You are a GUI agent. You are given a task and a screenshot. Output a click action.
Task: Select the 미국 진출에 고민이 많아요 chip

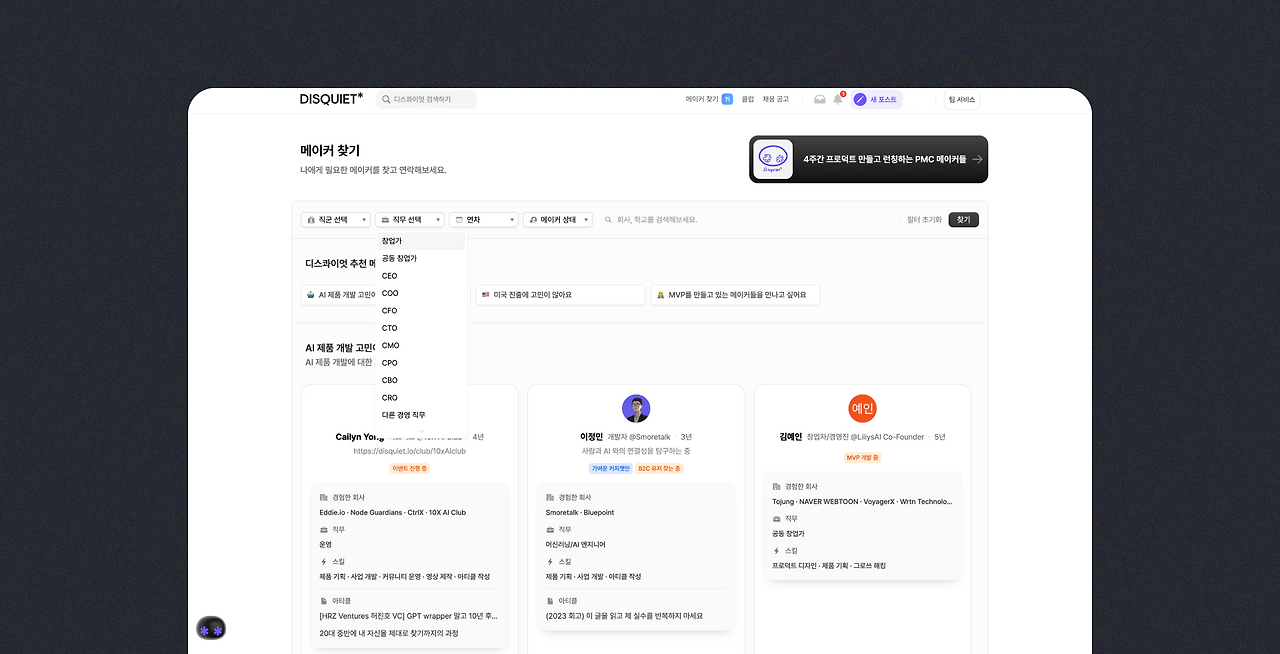[x=560, y=295]
